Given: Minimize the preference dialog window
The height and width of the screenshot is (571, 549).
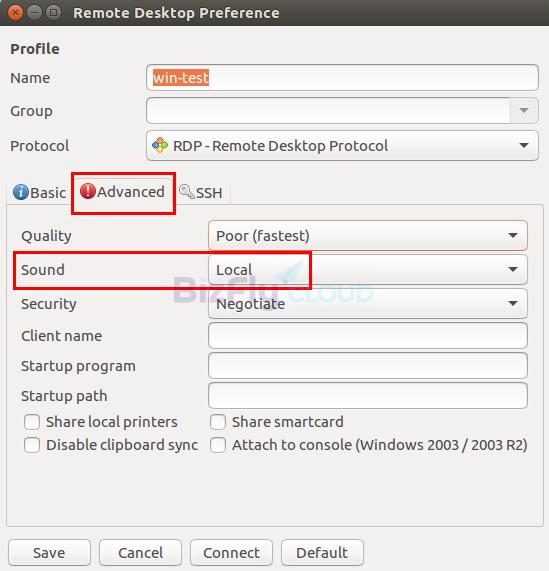Looking at the screenshot, I should 35,13.
